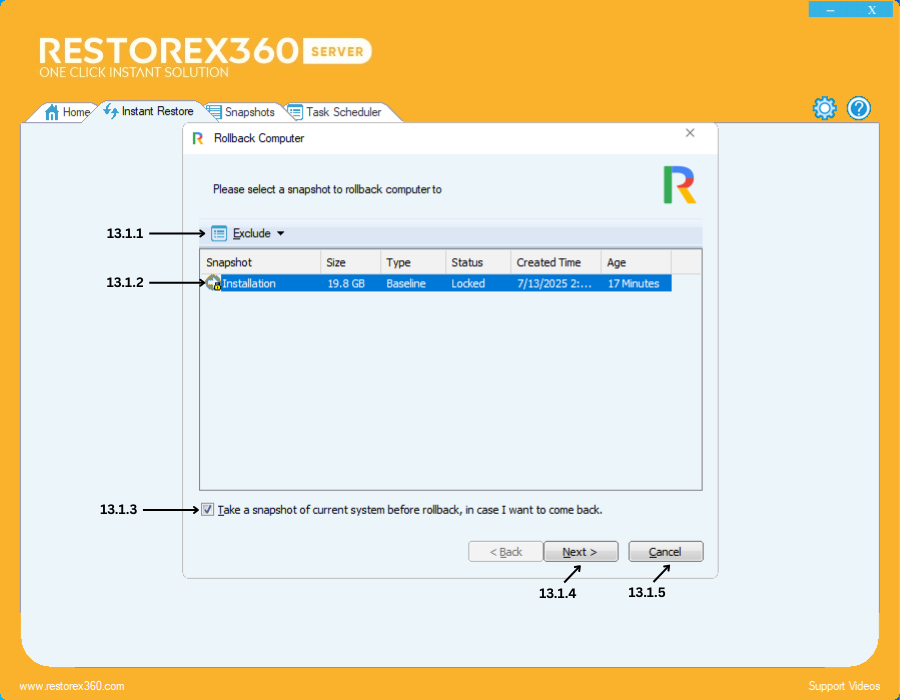This screenshot has height=700, width=900.
Task: Close the Rollback Computer dialog
Action: tap(690, 133)
